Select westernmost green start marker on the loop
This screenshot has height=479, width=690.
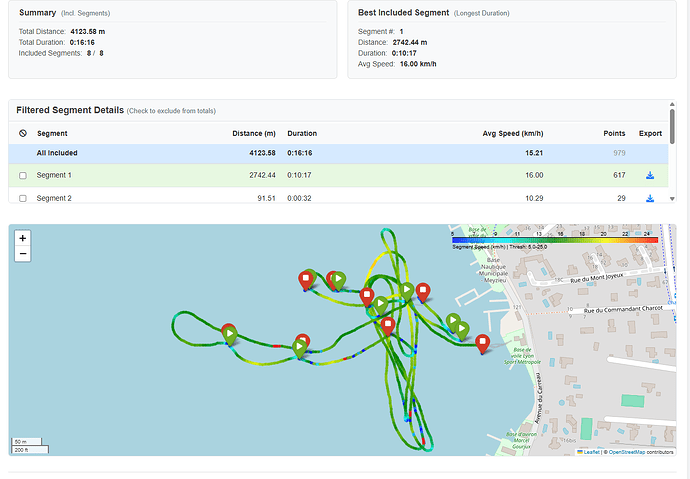pos(230,336)
